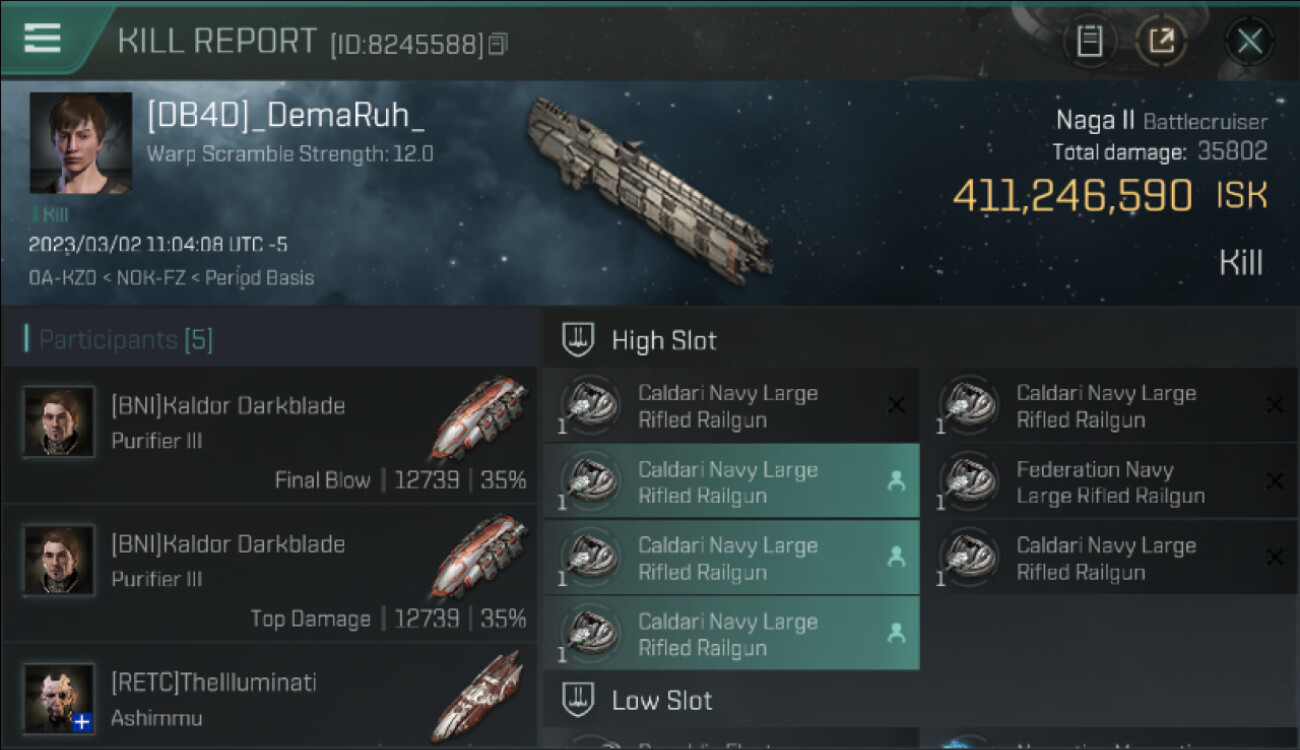The image size is (1300, 750).
Task: Click the High Slot section icon
Action: click(x=579, y=340)
